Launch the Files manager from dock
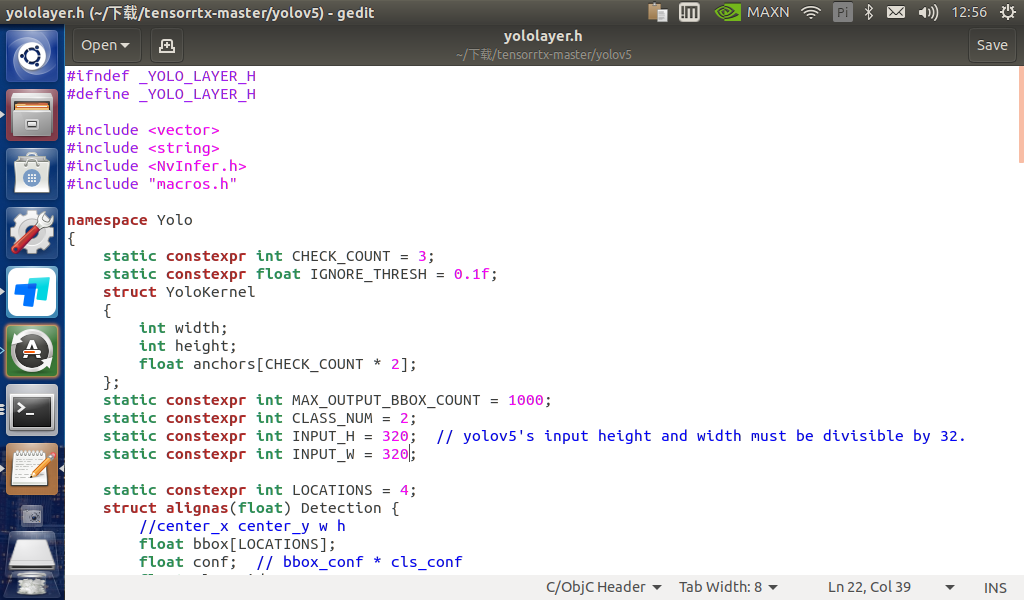 [32, 115]
